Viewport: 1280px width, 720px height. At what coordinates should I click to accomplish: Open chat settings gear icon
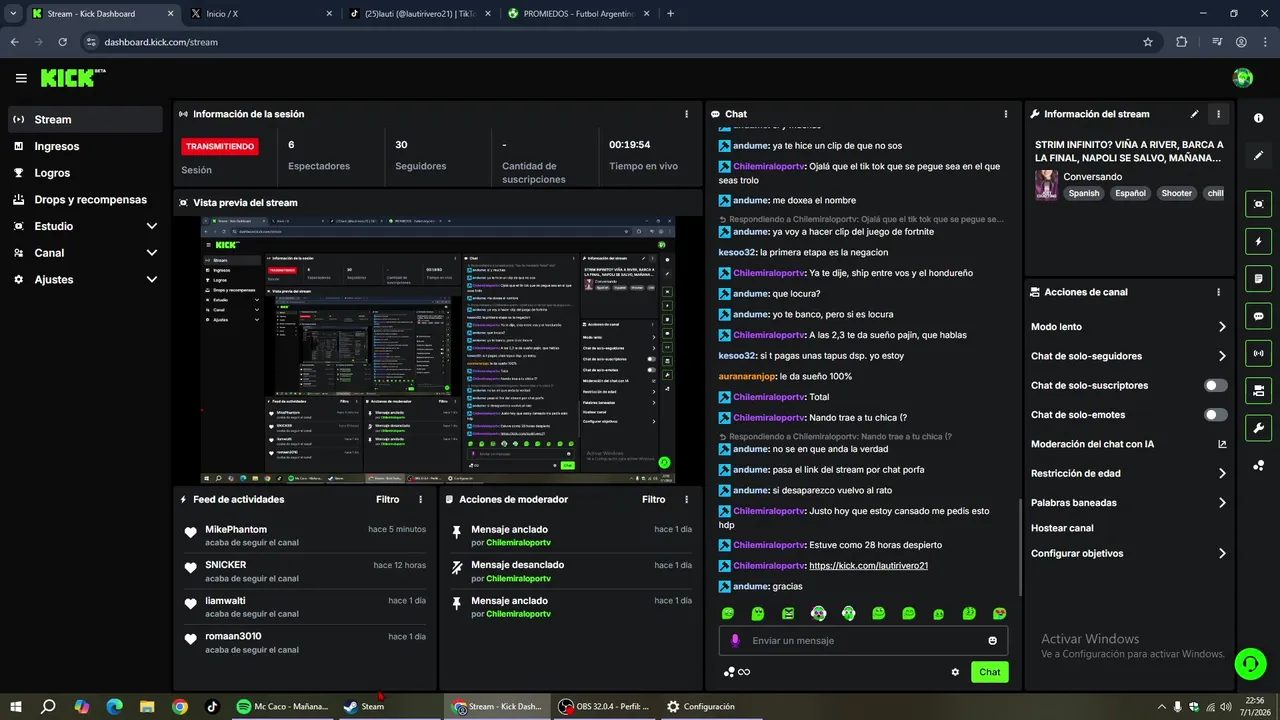[x=955, y=672]
